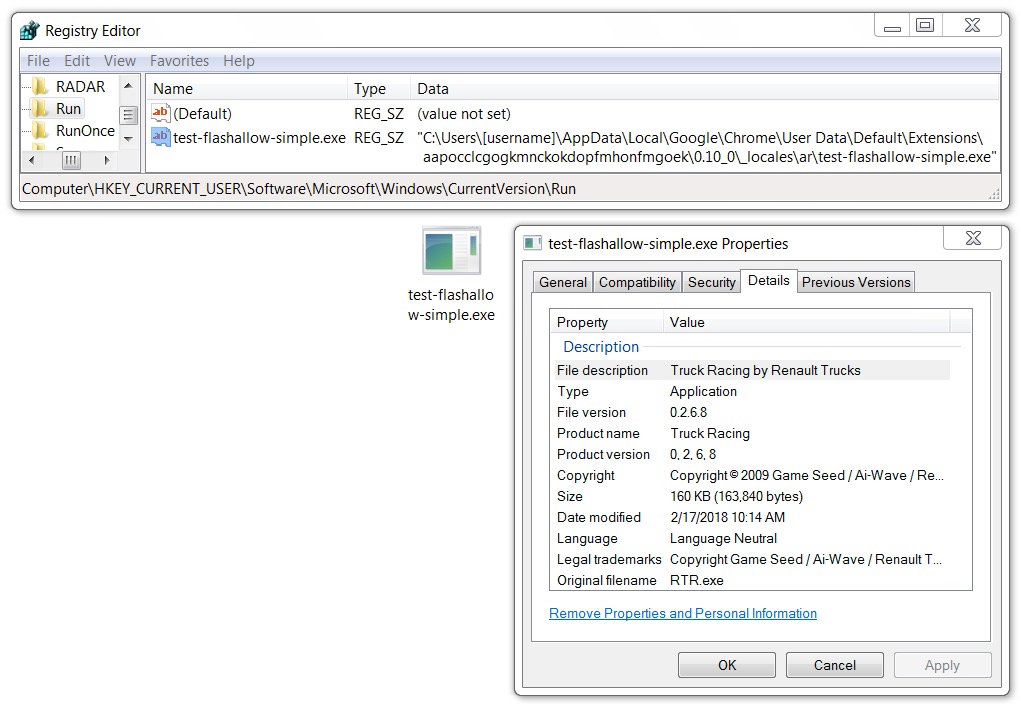Click the 'Language Neutral' value

[723, 539]
